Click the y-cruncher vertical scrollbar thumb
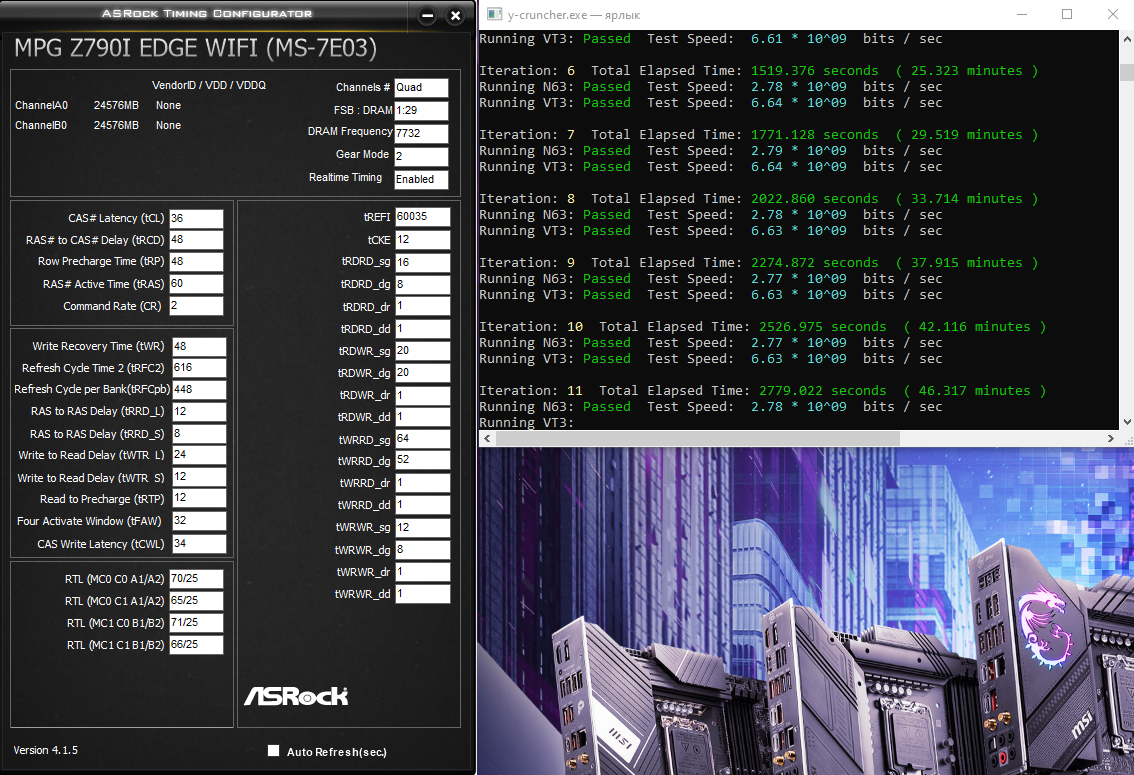1134x775 pixels. (x=1127, y=72)
